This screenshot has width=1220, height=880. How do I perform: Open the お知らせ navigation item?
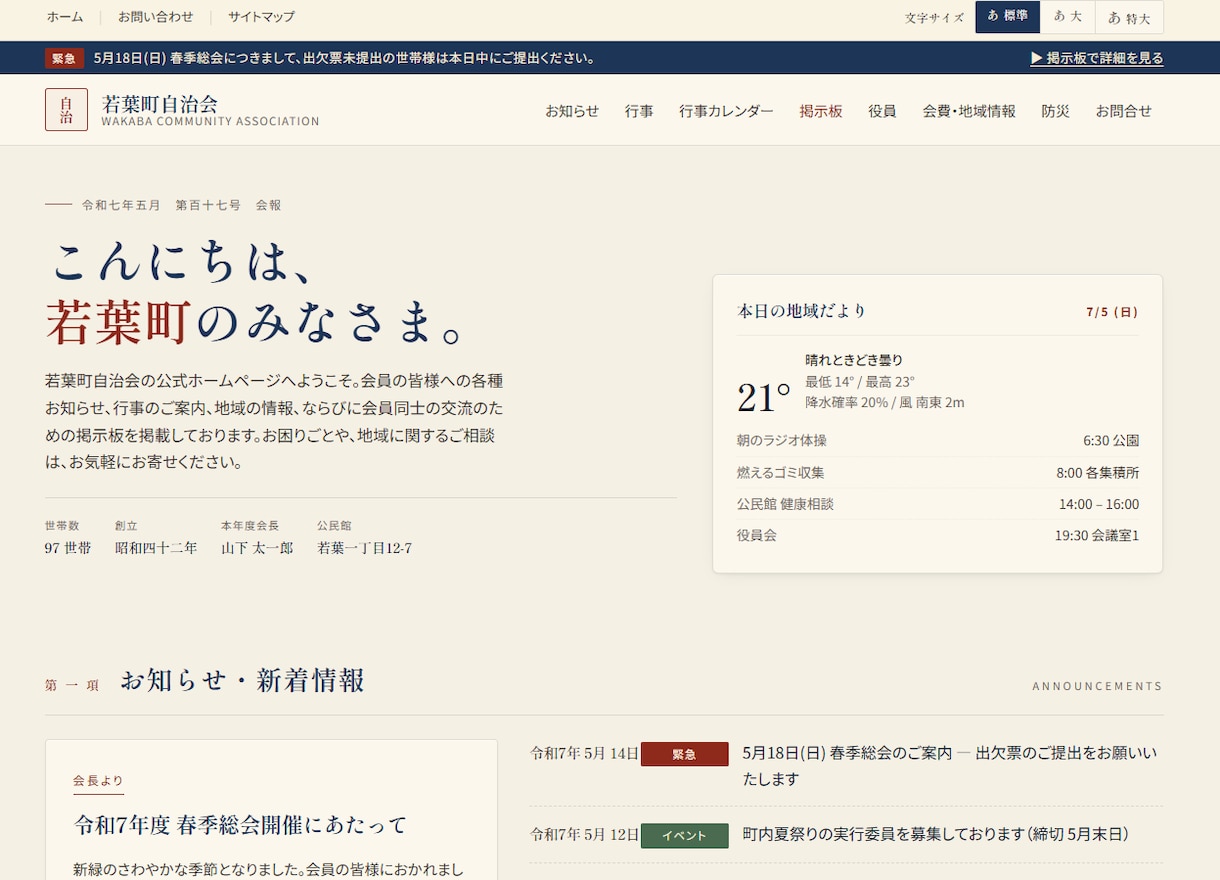(572, 111)
